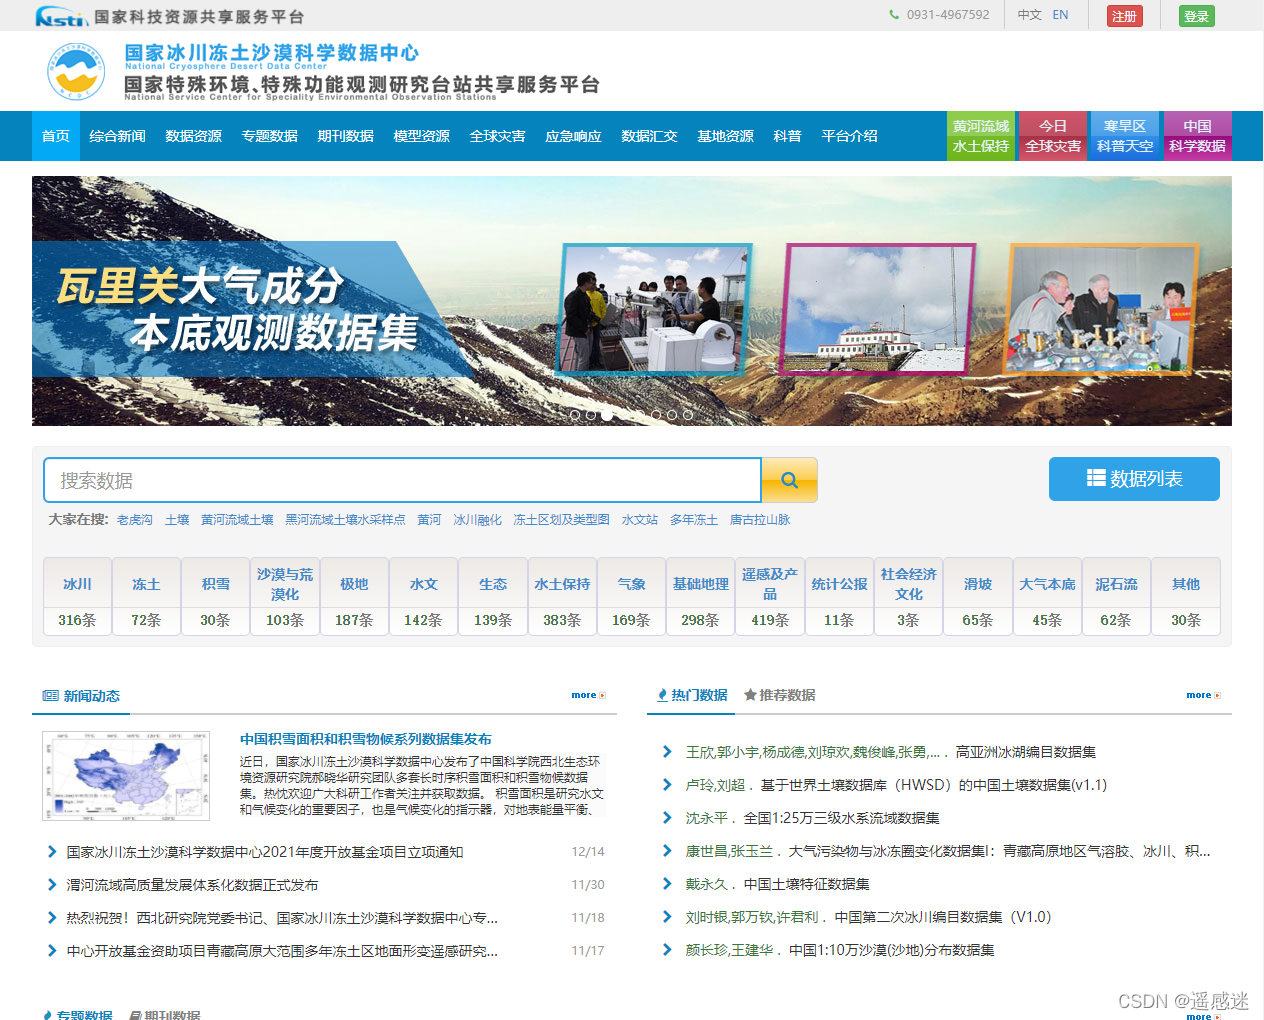Image resolution: width=1264 pixels, height=1020 pixels.
Task: Open news 渭河流域高质量发展体系化数据正式发布
Action: (193, 885)
